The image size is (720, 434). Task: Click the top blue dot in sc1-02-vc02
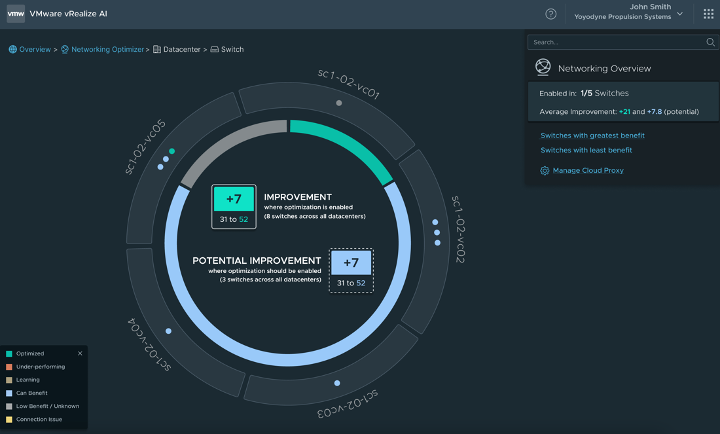coord(435,222)
